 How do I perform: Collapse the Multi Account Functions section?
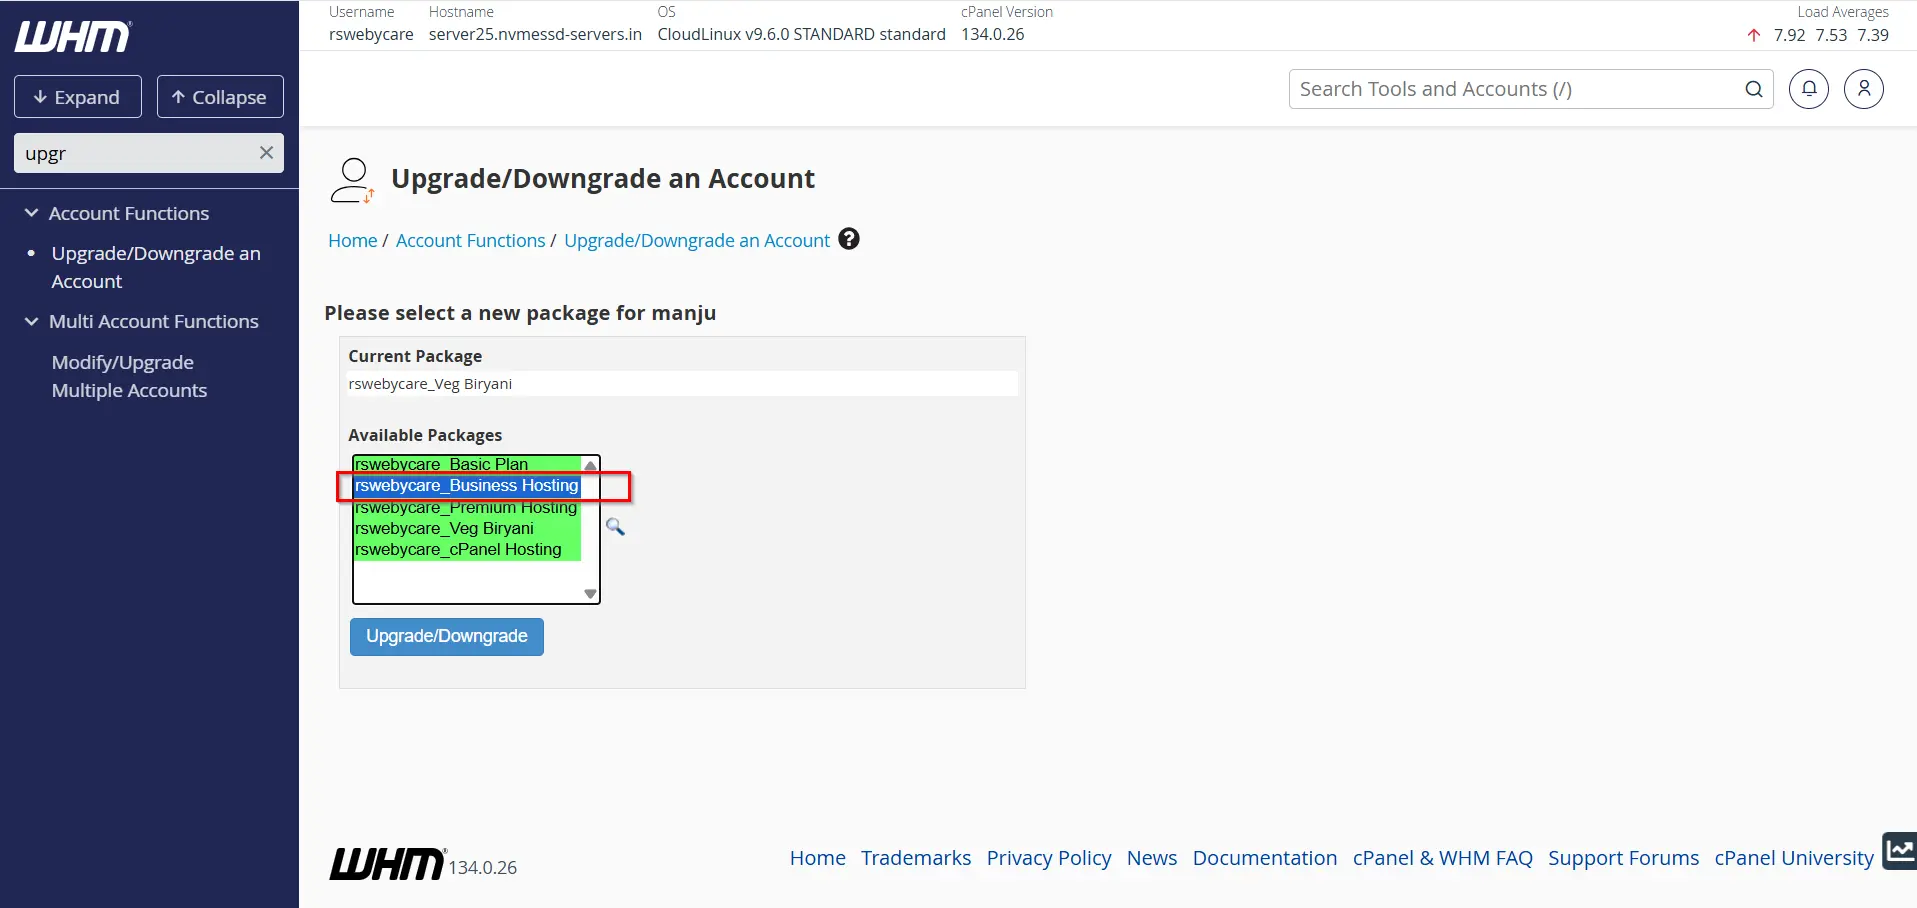141,321
